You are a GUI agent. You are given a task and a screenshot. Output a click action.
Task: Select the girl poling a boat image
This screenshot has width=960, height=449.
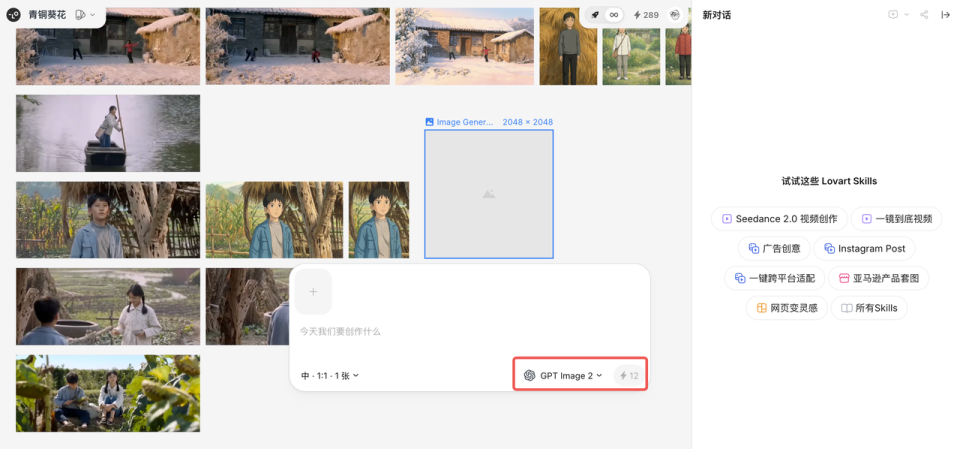108,133
